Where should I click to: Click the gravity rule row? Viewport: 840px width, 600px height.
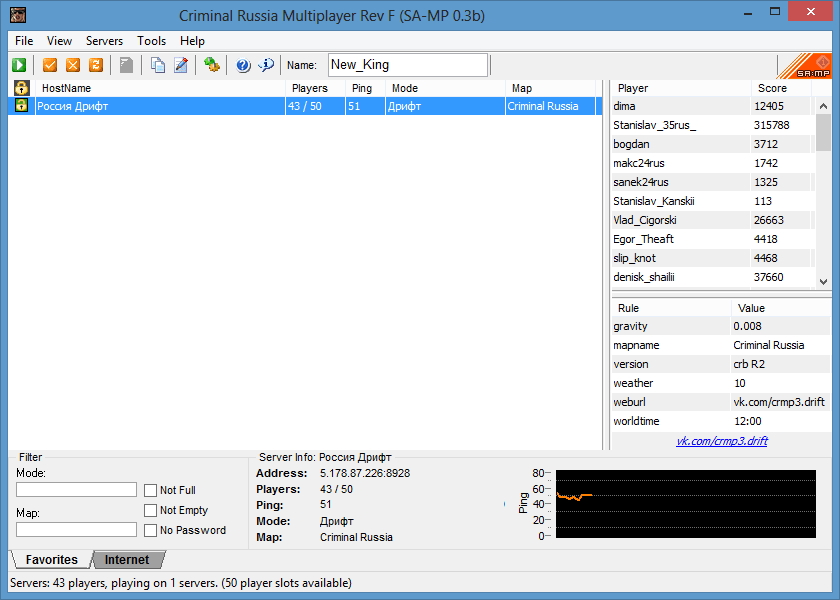point(721,326)
